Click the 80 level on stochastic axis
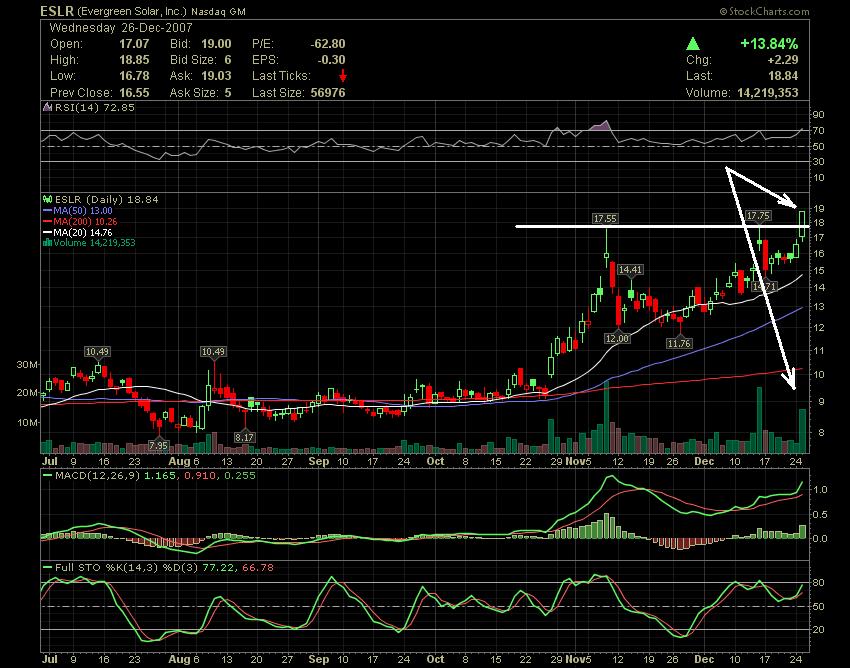Image resolution: width=850 pixels, height=668 pixels. [x=818, y=583]
